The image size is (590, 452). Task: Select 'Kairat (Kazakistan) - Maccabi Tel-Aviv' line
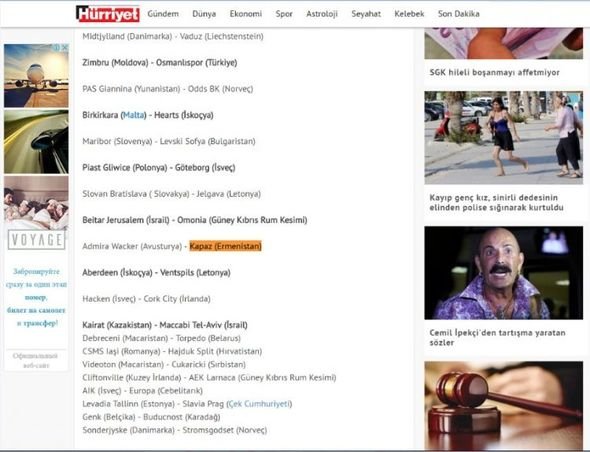pos(165,325)
